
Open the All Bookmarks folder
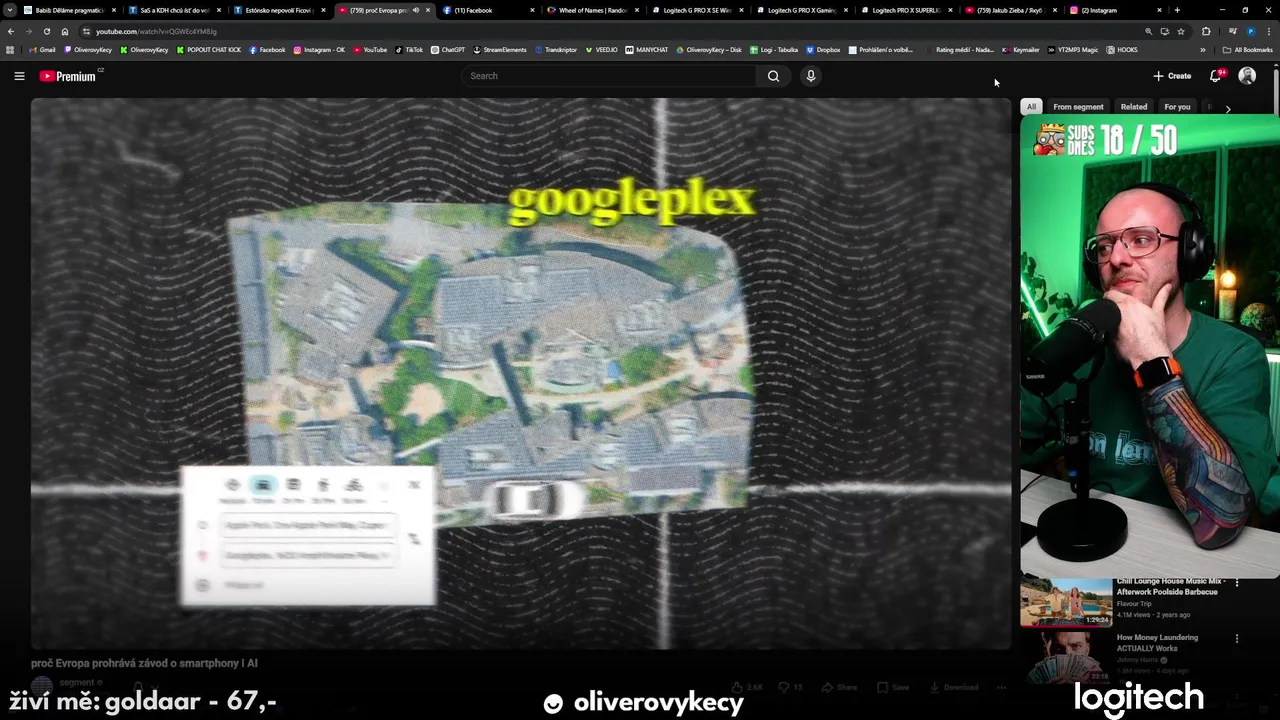(1248, 50)
